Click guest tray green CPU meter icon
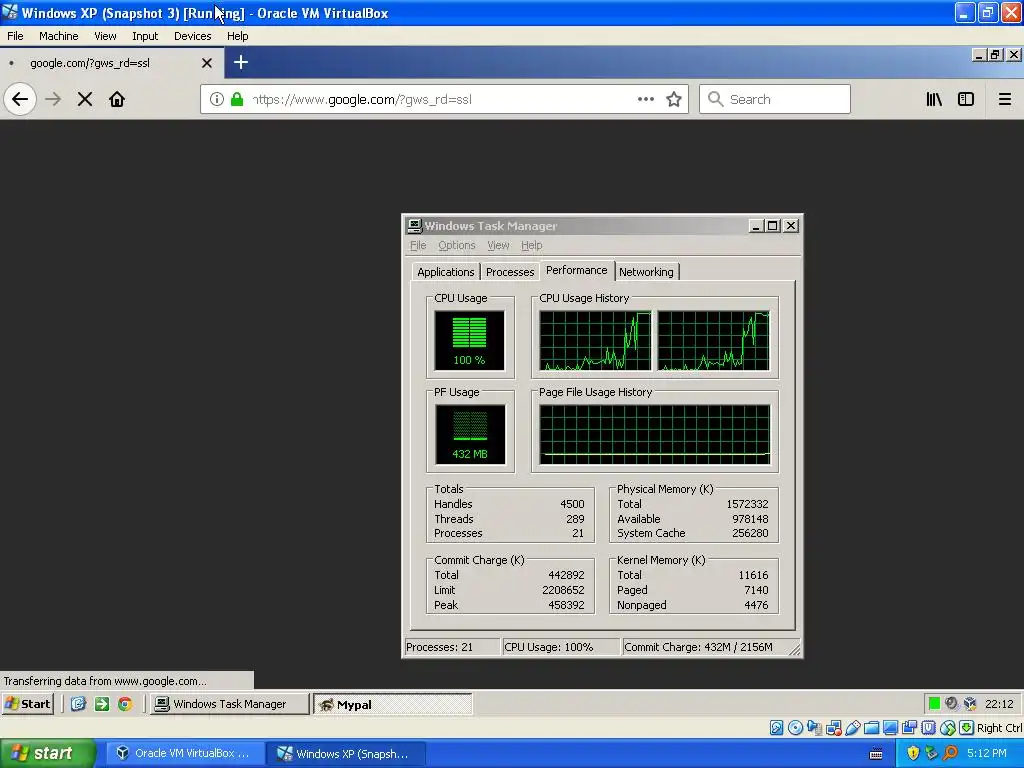 [x=934, y=703]
